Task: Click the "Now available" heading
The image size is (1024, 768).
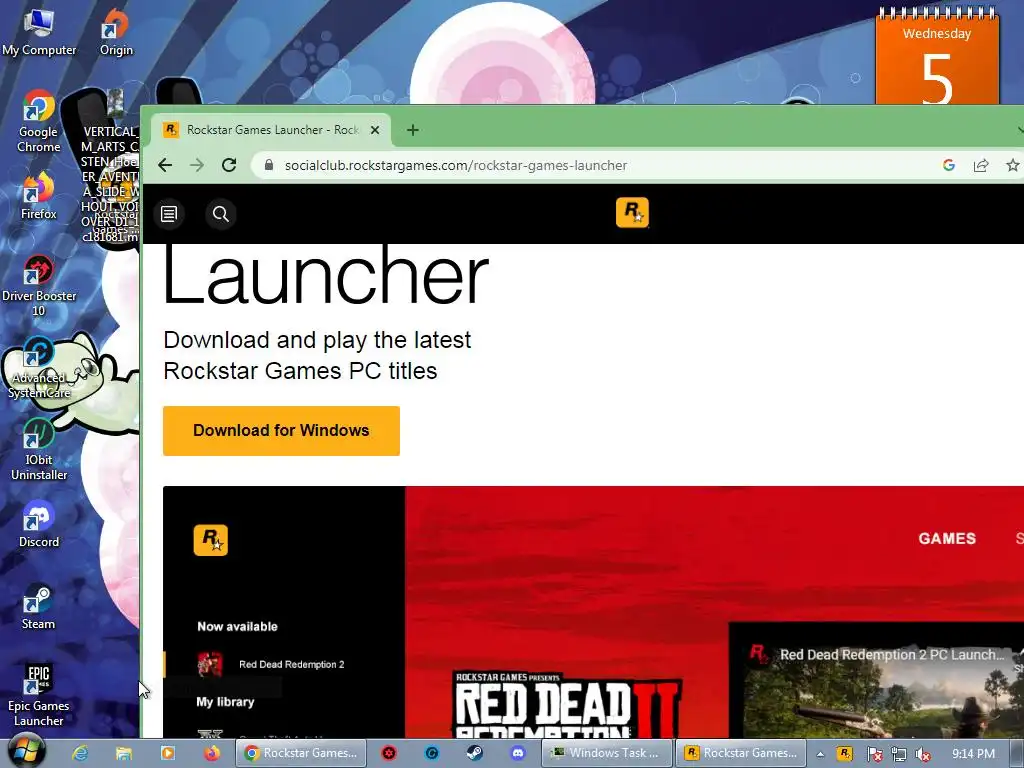Action: pyautogui.click(x=237, y=626)
